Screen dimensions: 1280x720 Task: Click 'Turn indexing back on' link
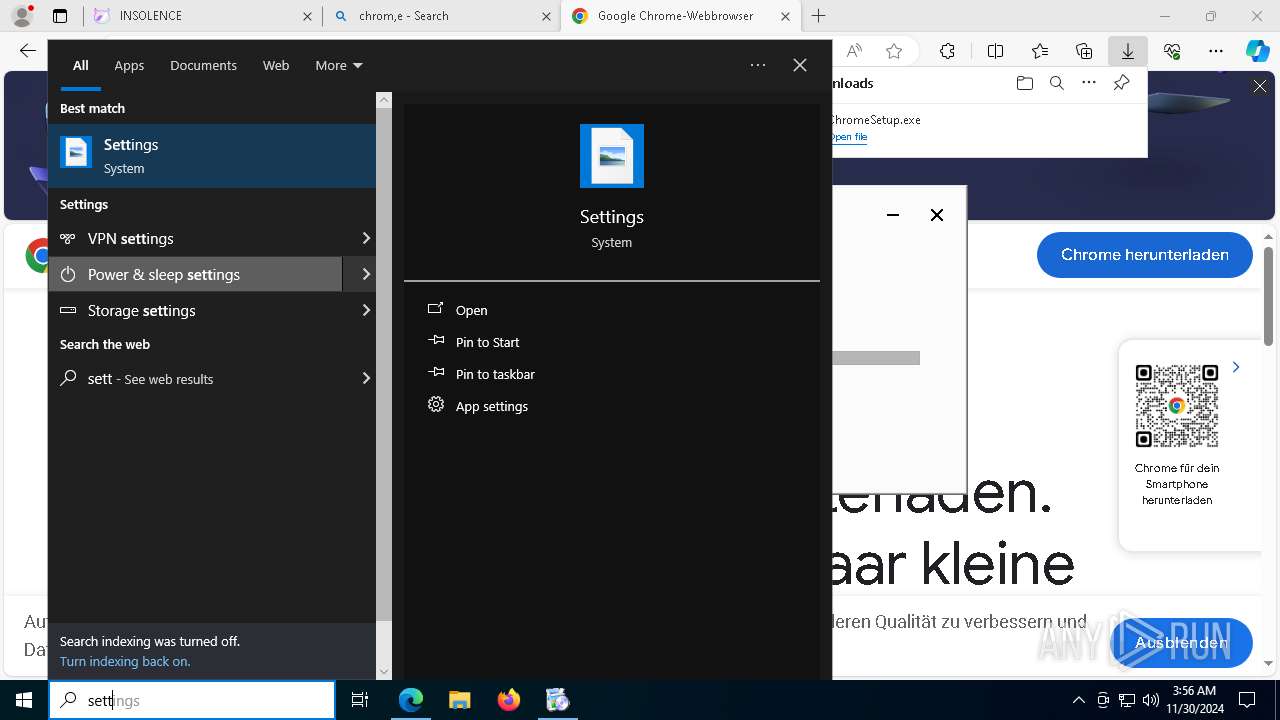click(125, 661)
